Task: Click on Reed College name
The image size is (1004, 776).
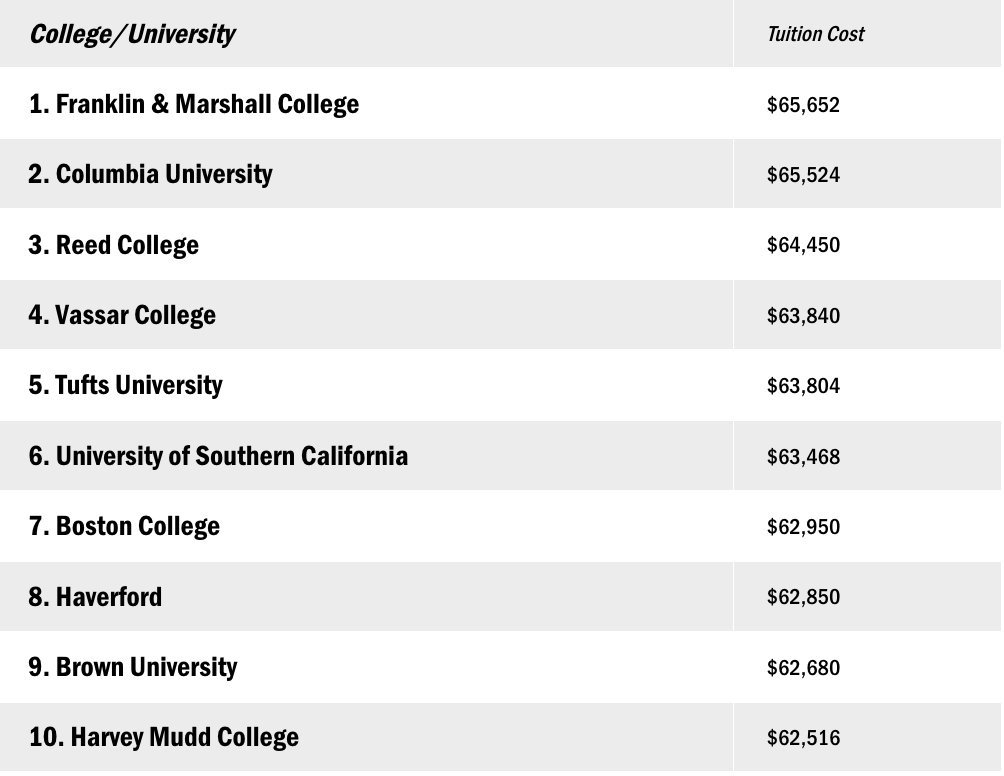Action: coord(114,245)
